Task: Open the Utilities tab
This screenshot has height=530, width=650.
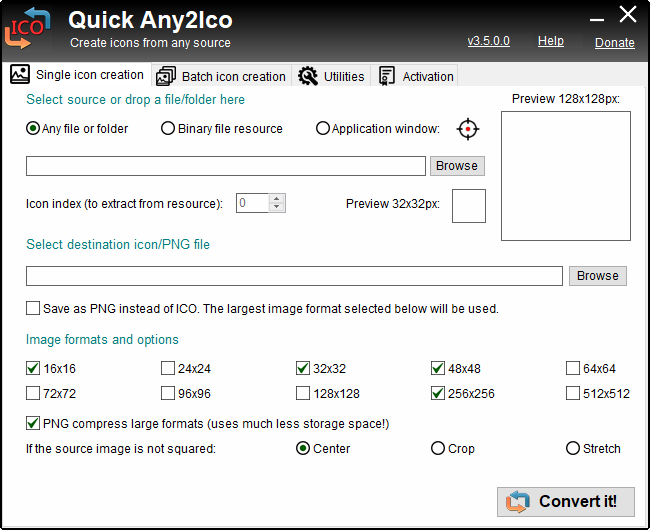Action: (x=331, y=77)
